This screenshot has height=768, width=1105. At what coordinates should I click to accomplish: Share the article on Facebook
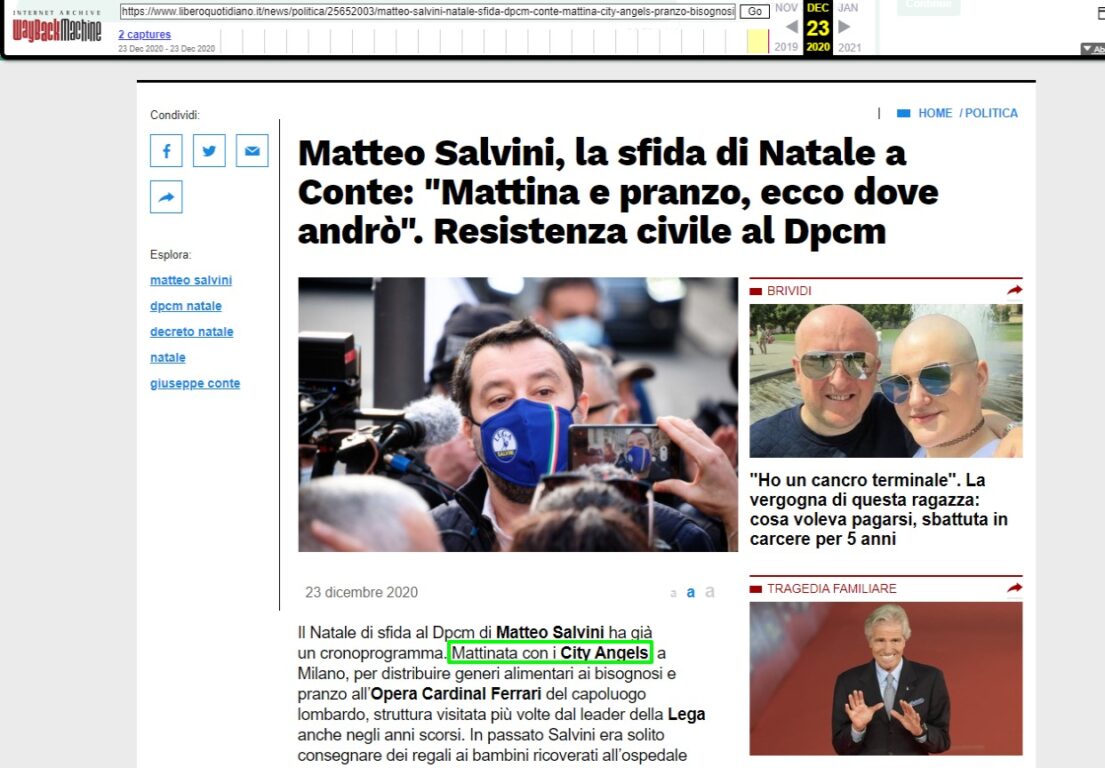(x=166, y=150)
